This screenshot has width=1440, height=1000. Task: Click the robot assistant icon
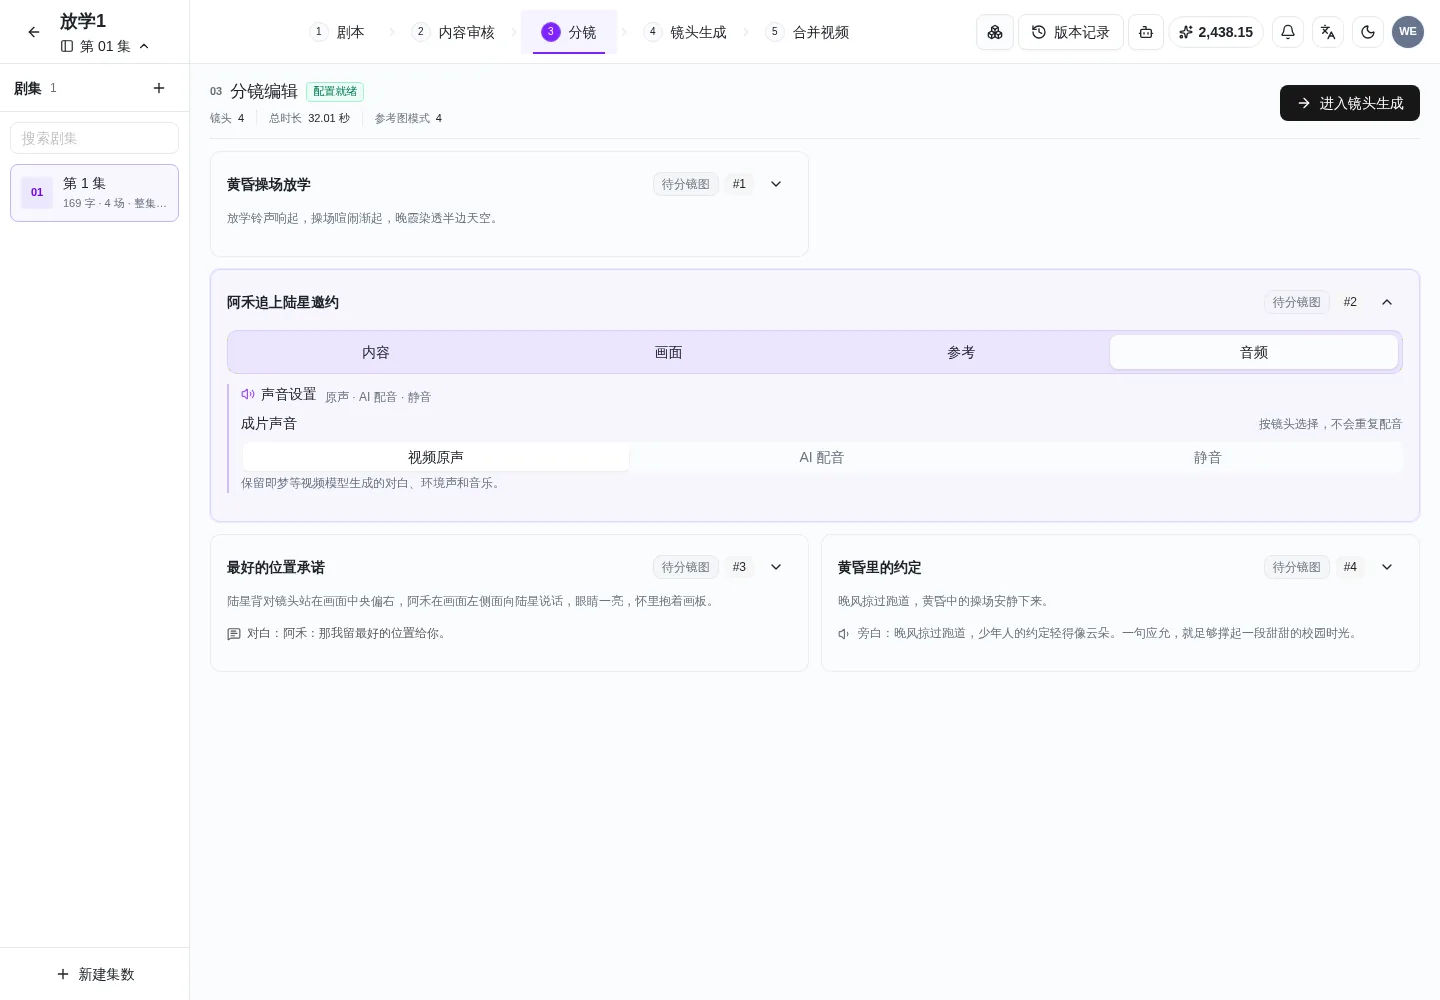[1146, 32]
